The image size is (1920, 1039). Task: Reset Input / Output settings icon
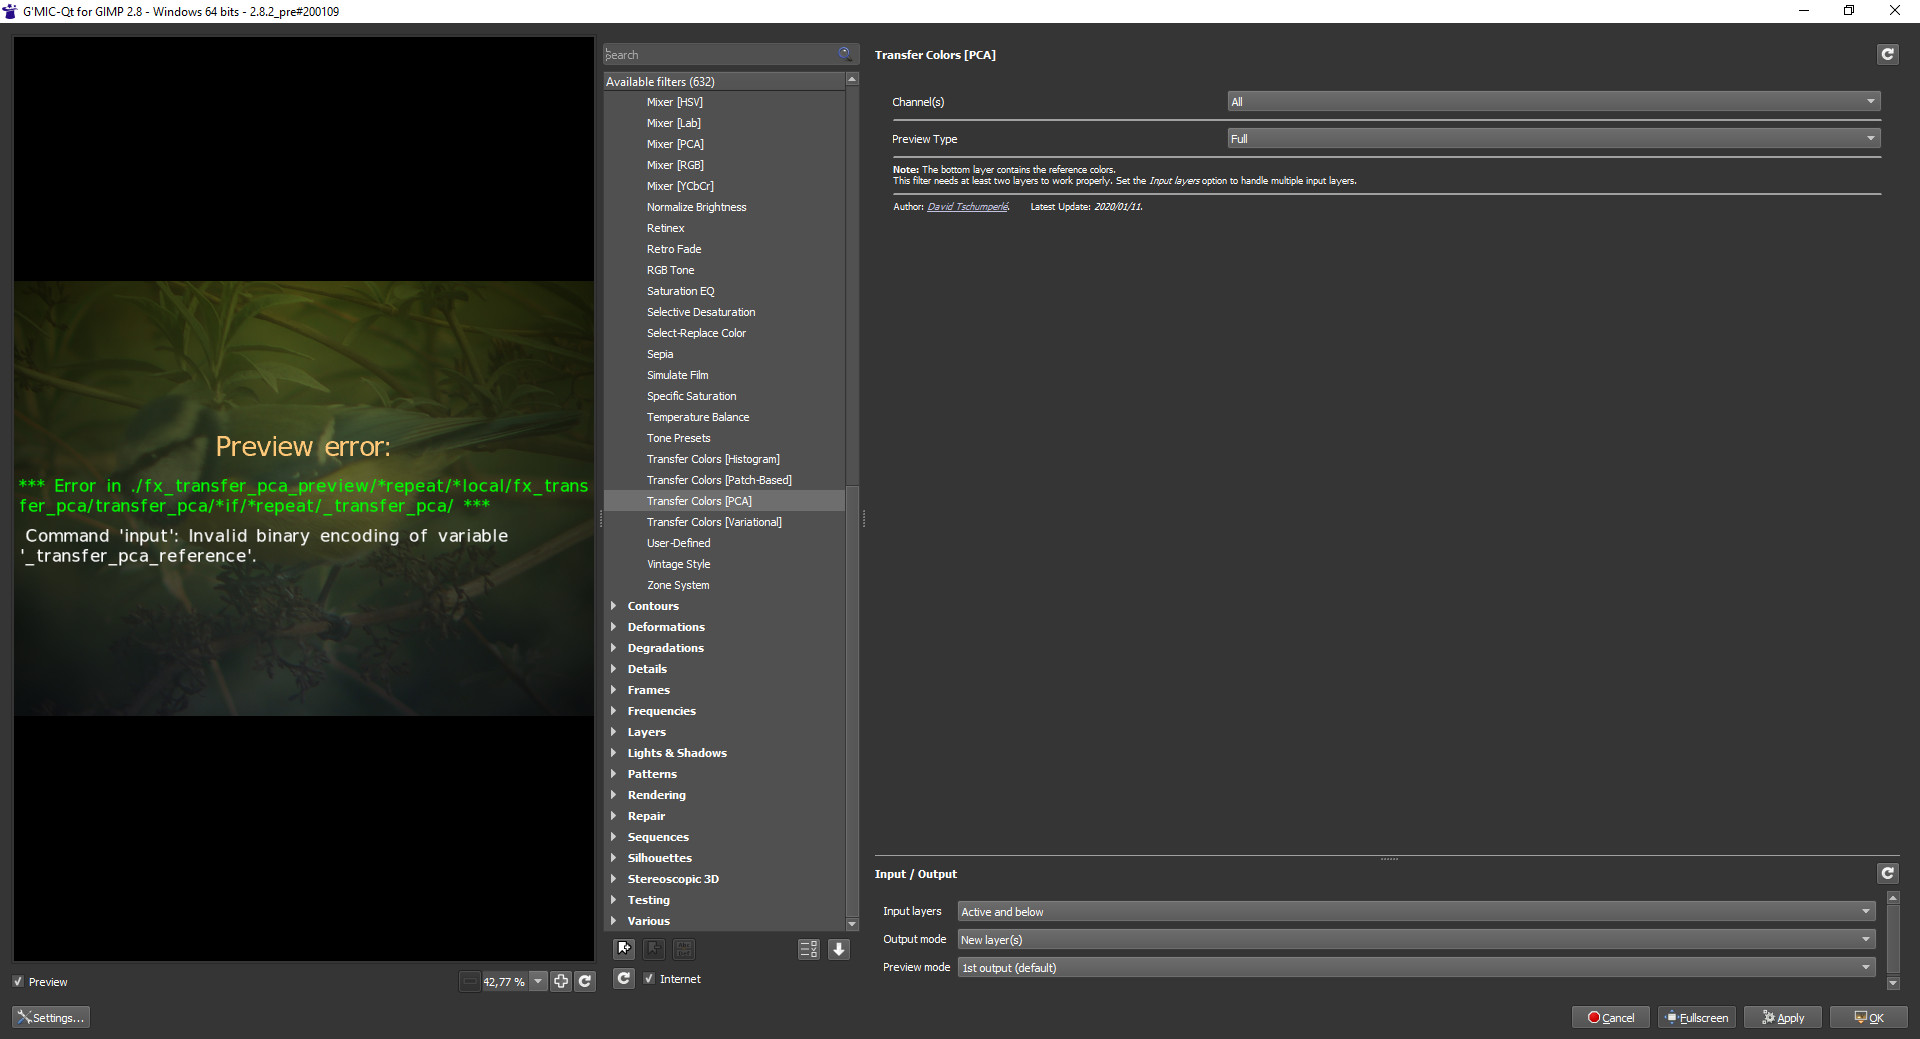[1886, 874]
